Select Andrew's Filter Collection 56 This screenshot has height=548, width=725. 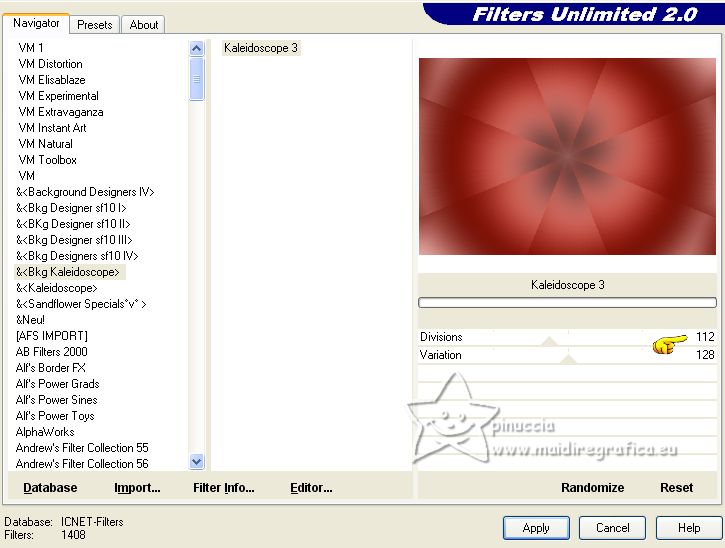[82, 464]
